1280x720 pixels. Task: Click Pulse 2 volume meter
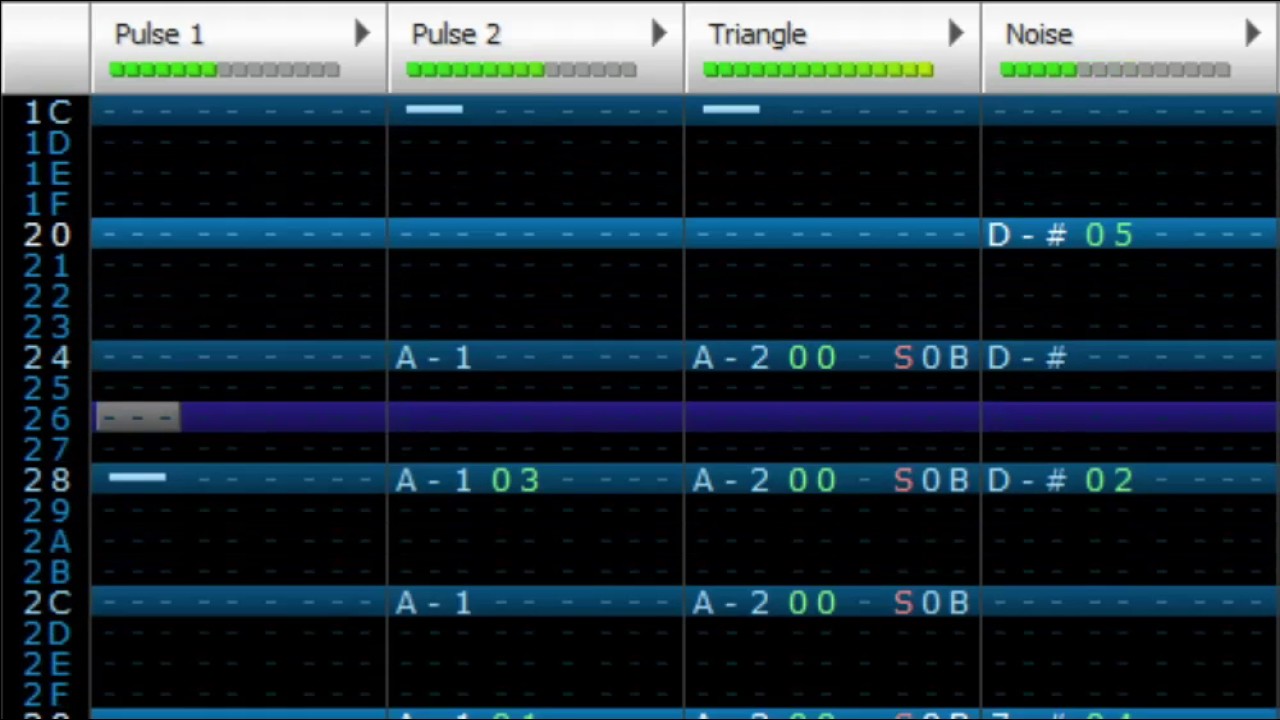coord(521,70)
